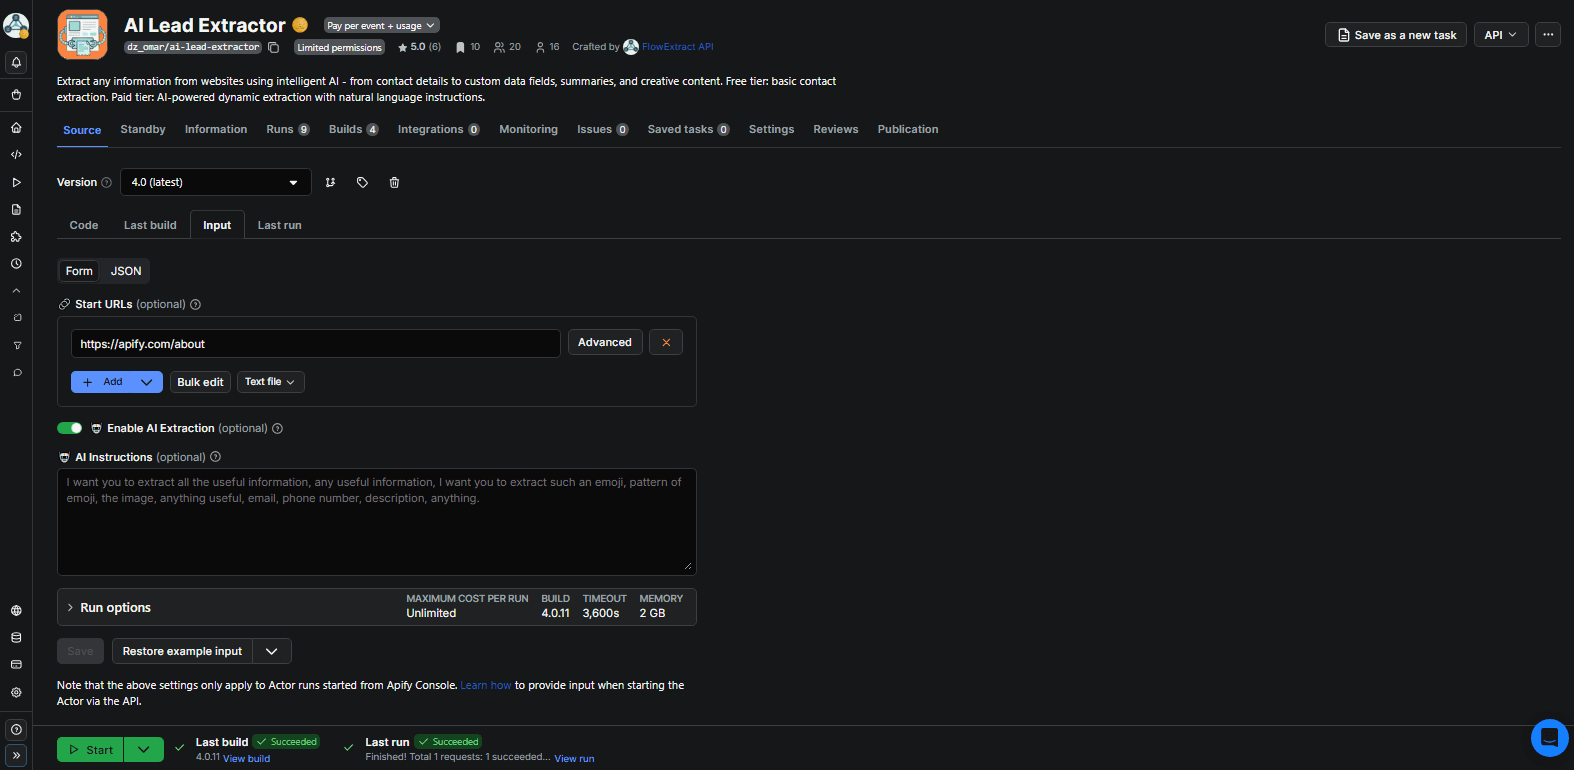Switch to the Code sub-tab

point(84,225)
